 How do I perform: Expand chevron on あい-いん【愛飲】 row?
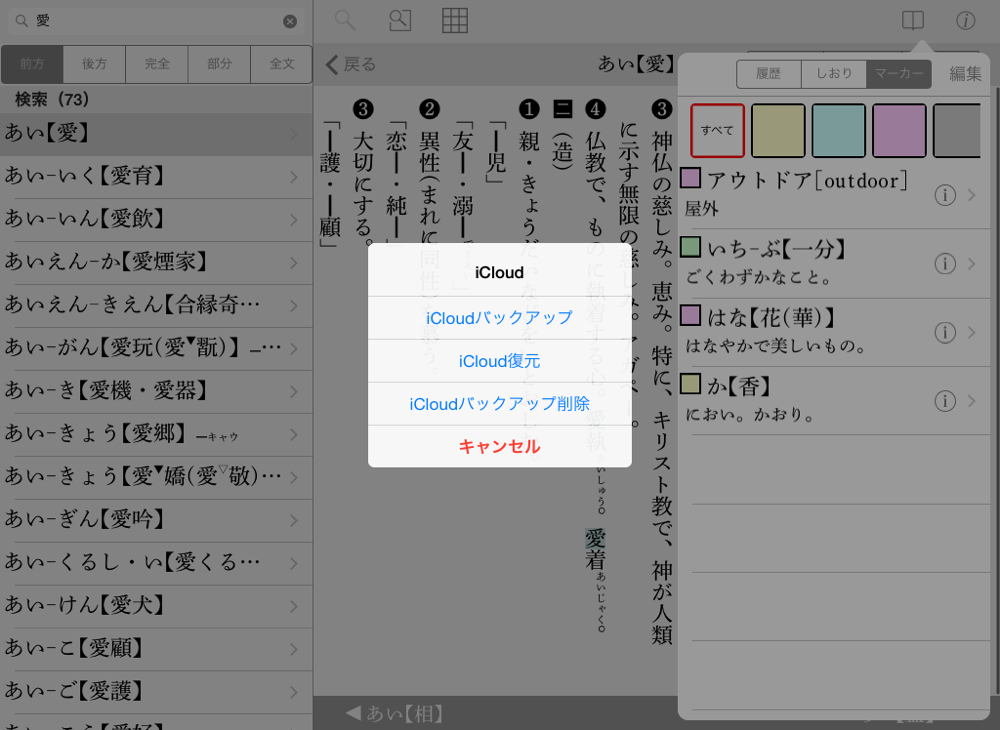(x=294, y=220)
